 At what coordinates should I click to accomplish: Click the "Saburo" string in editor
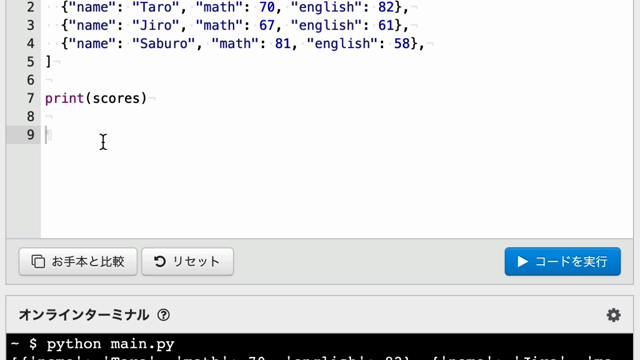pyautogui.click(x=164, y=44)
